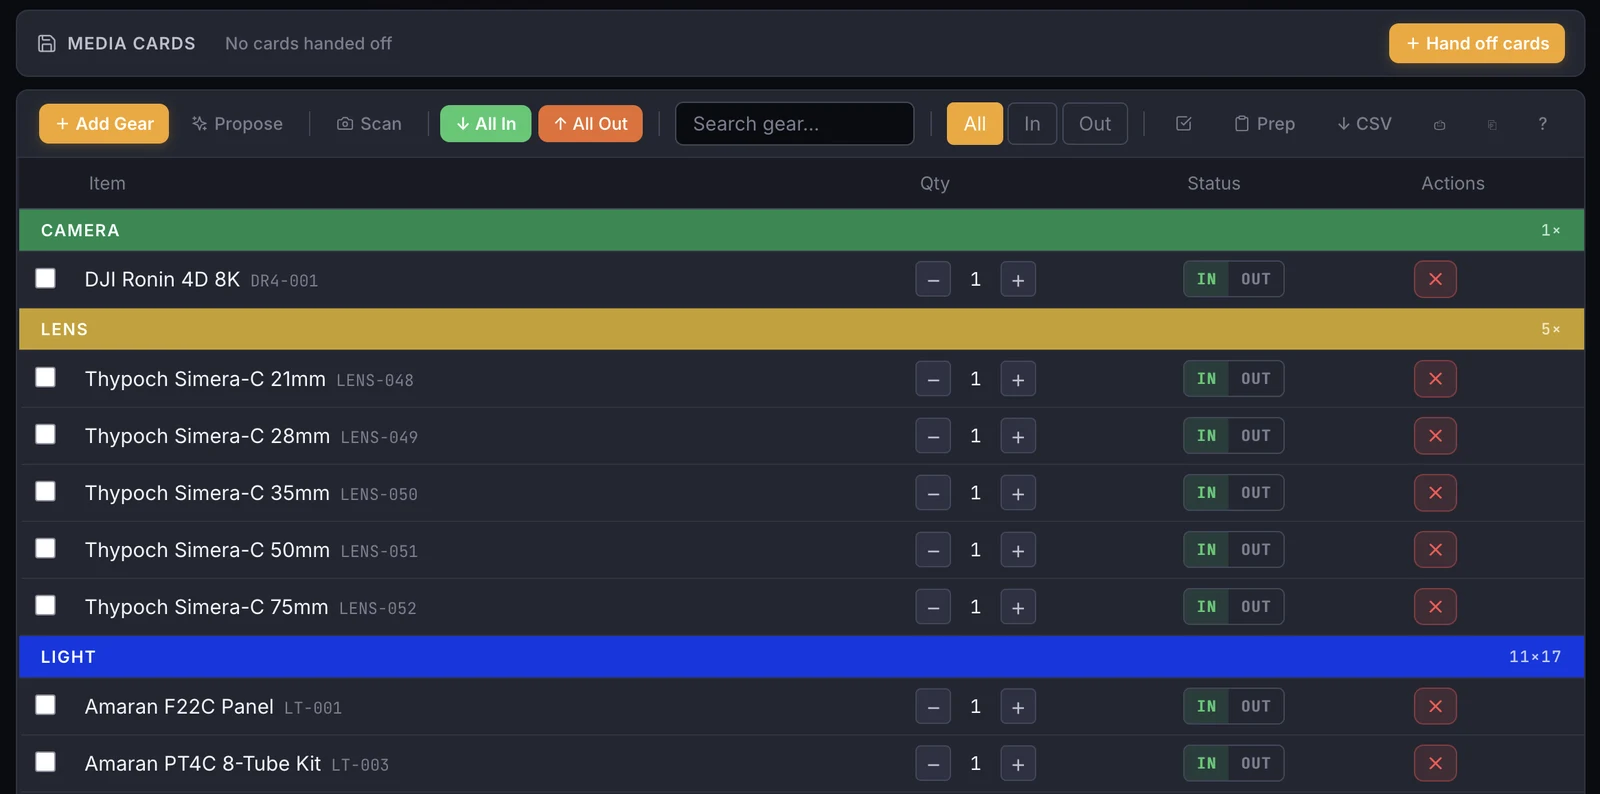The image size is (1600, 794).
Task: Click the dim tray icon right of CSV
Action: coord(1440,125)
